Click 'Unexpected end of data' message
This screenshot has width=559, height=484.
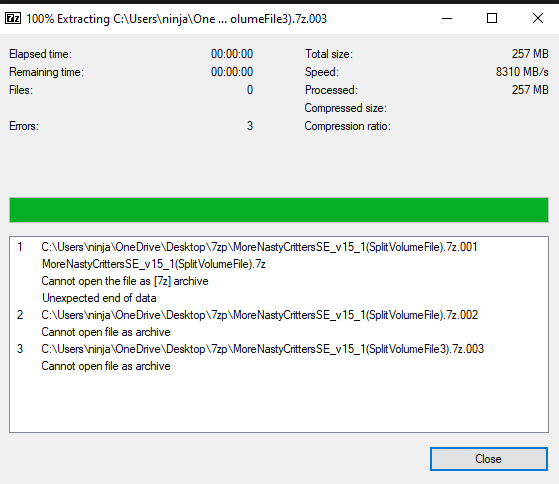[99, 298]
